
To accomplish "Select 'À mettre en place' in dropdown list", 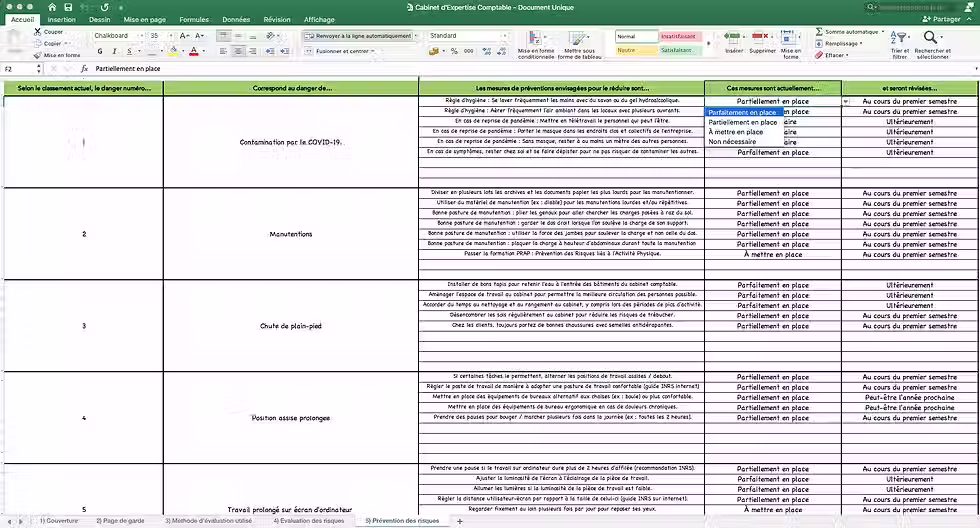I will [736, 132].
